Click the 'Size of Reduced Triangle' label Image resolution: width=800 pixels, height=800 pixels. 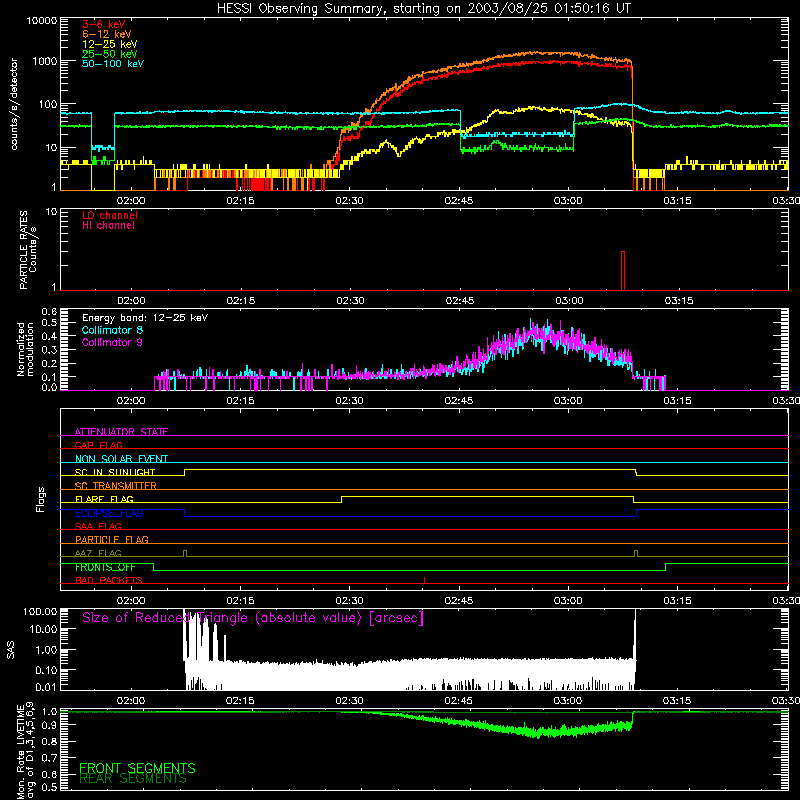[x=253, y=618]
